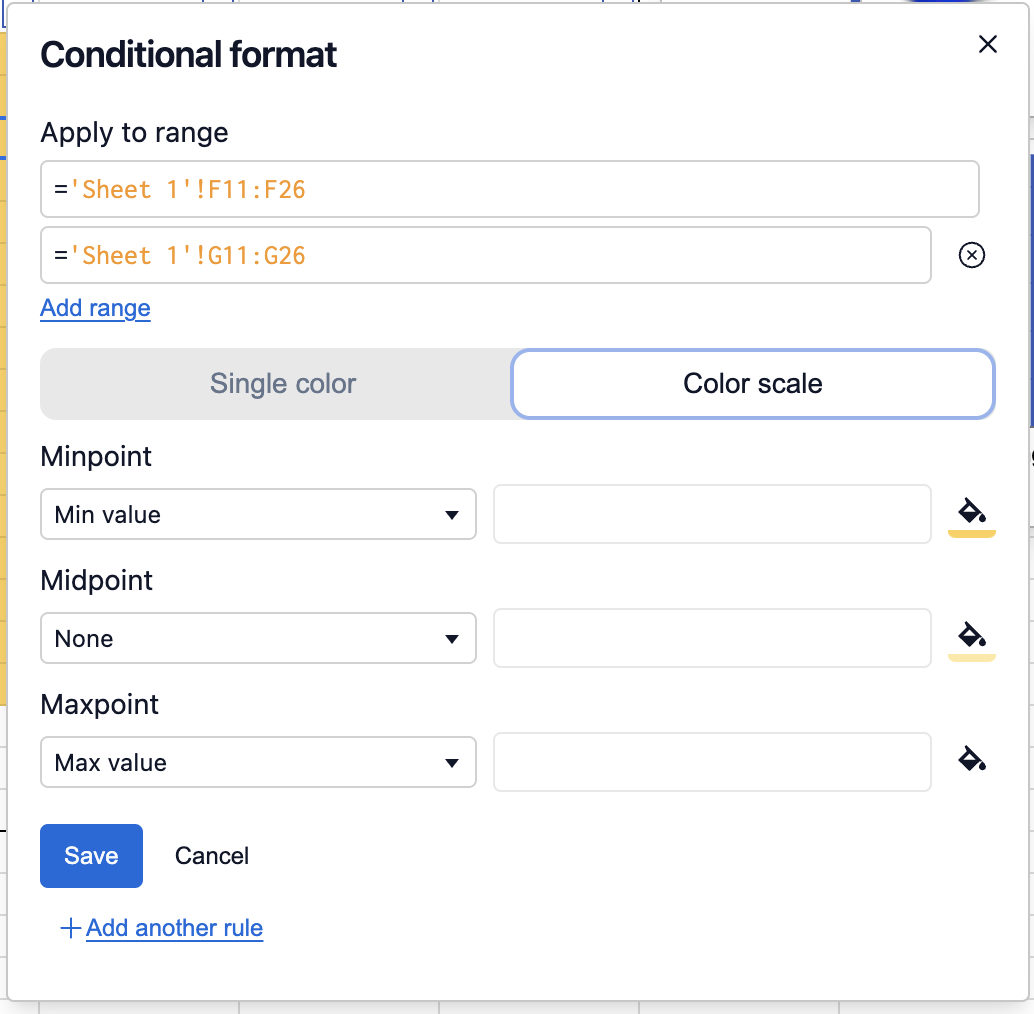Remove the G11:G26 range entry

(x=971, y=256)
